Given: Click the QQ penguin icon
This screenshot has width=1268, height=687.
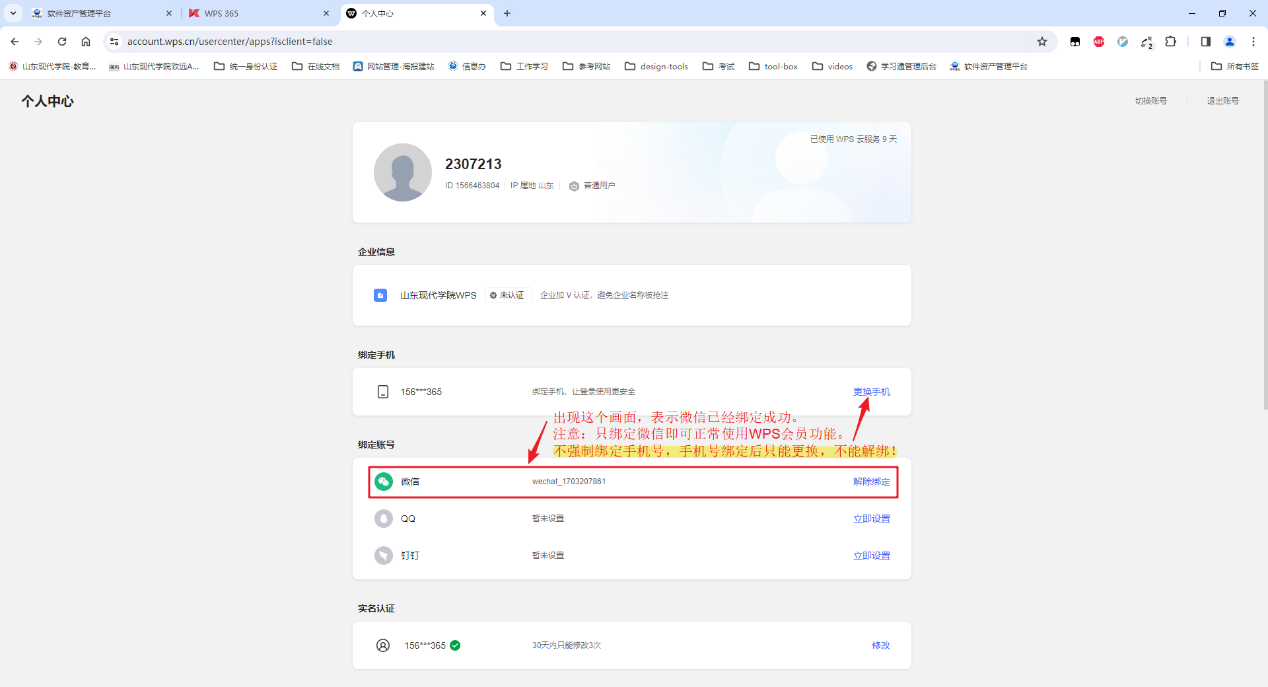Looking at the screenshot, I should tap(383, 519).
